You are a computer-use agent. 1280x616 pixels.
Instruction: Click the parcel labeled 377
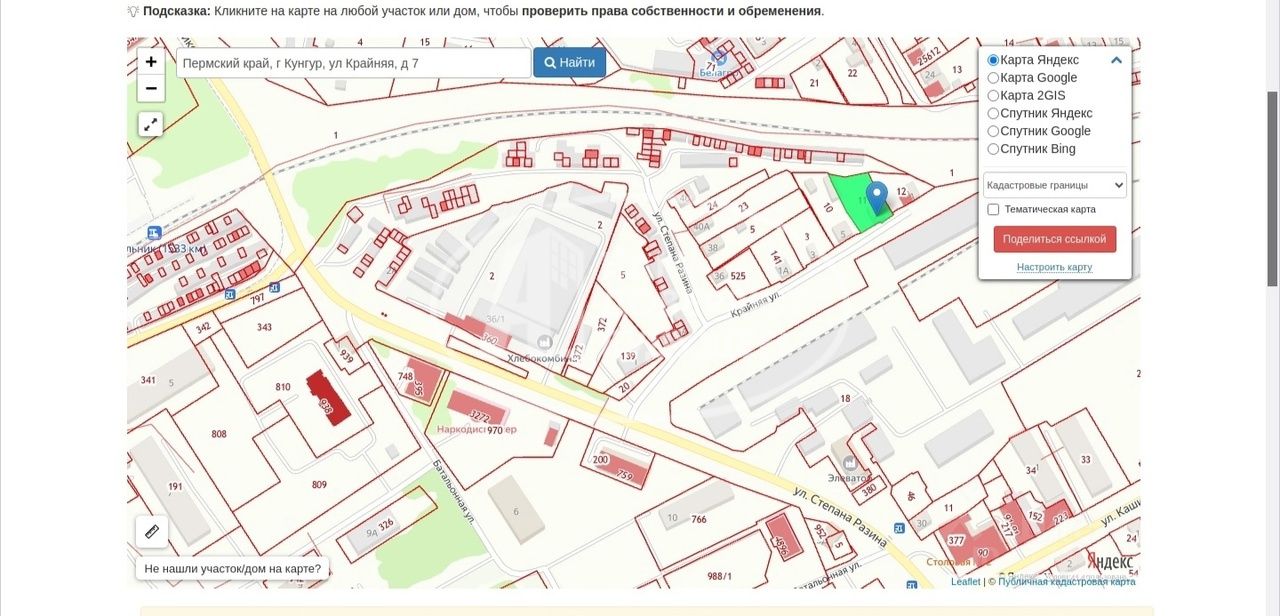pos(956,540)
